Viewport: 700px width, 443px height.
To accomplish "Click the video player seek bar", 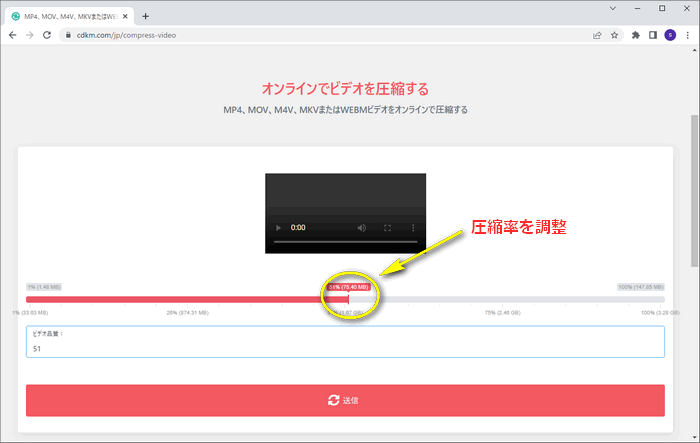I will pos(345,243).
